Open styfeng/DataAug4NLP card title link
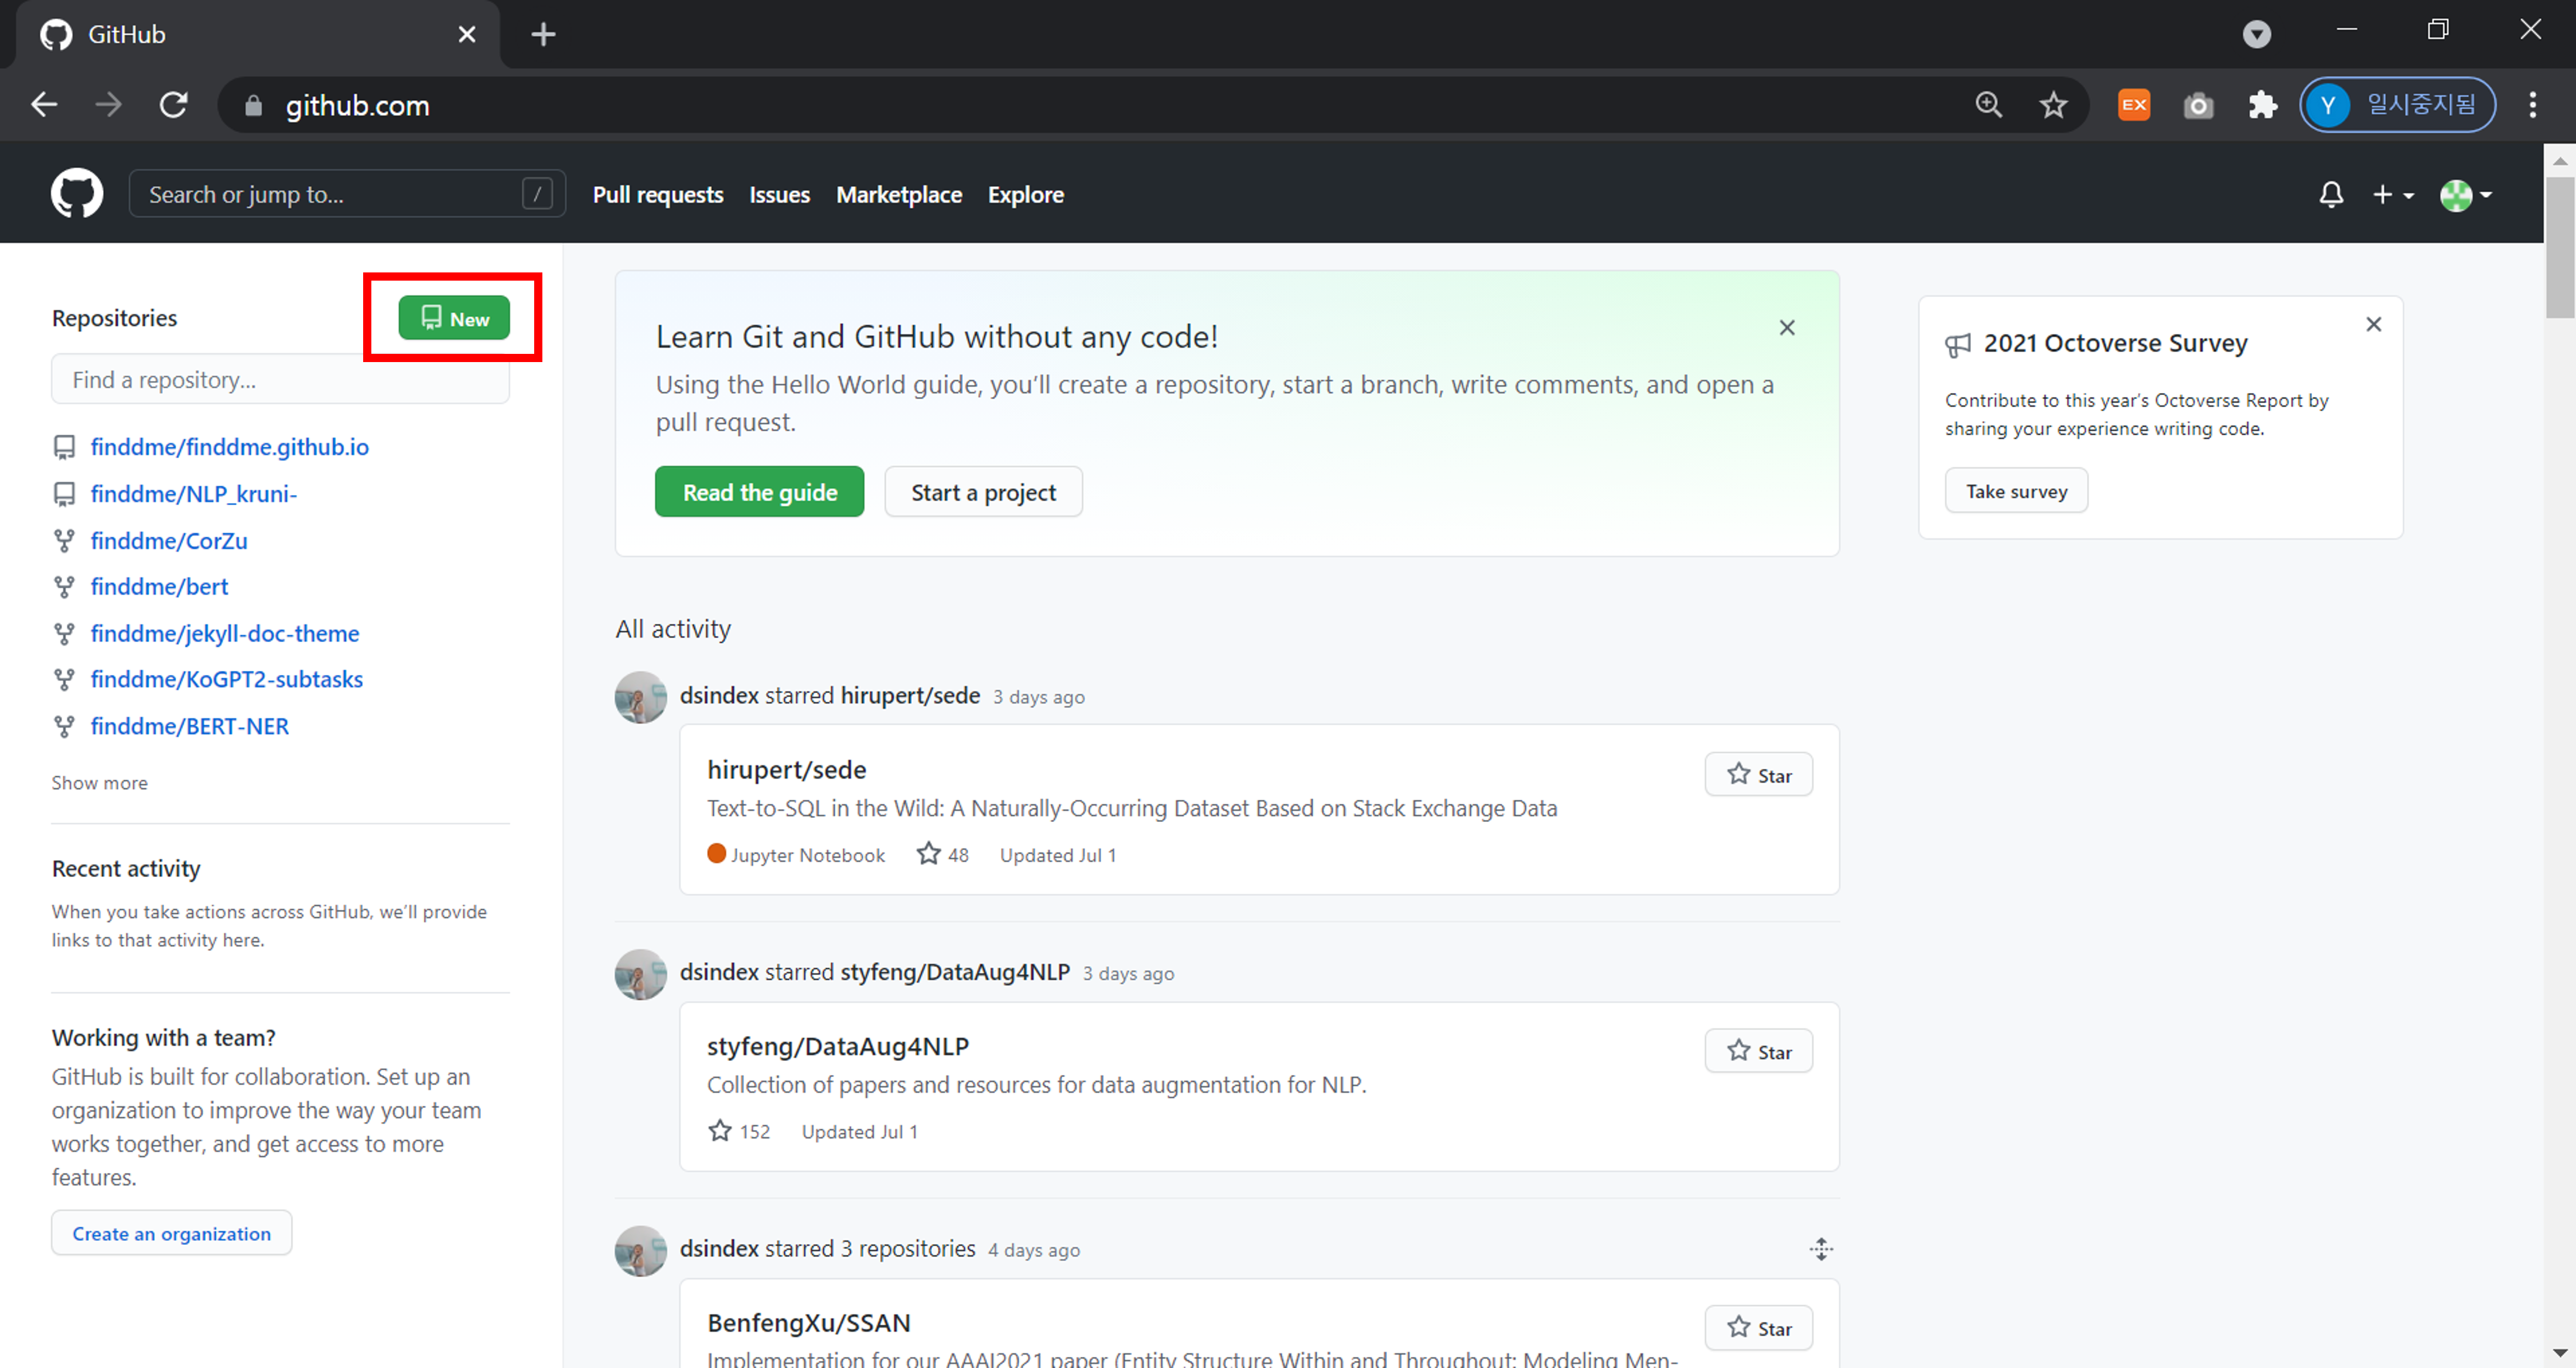Viewport: 2576px width, 1368px height. 838,1046
